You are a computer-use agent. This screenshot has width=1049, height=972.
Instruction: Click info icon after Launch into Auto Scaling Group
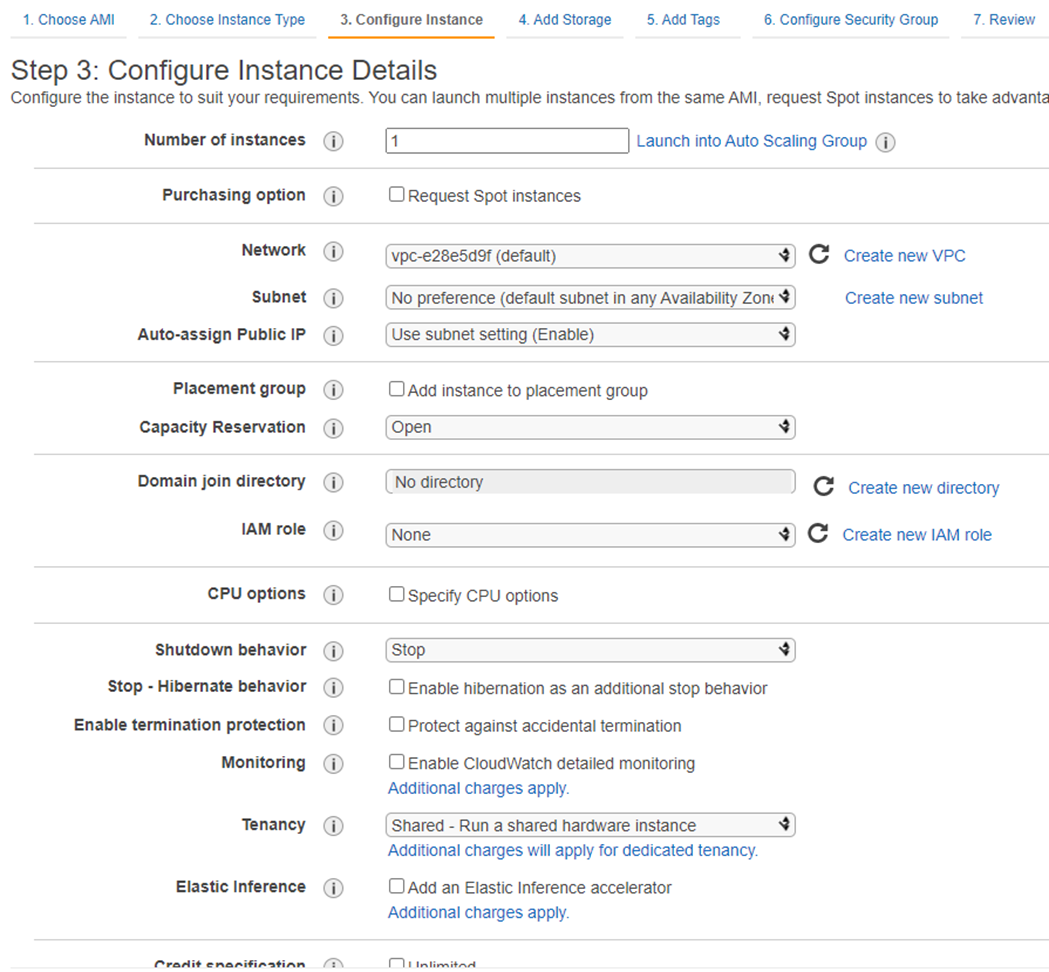885,142
